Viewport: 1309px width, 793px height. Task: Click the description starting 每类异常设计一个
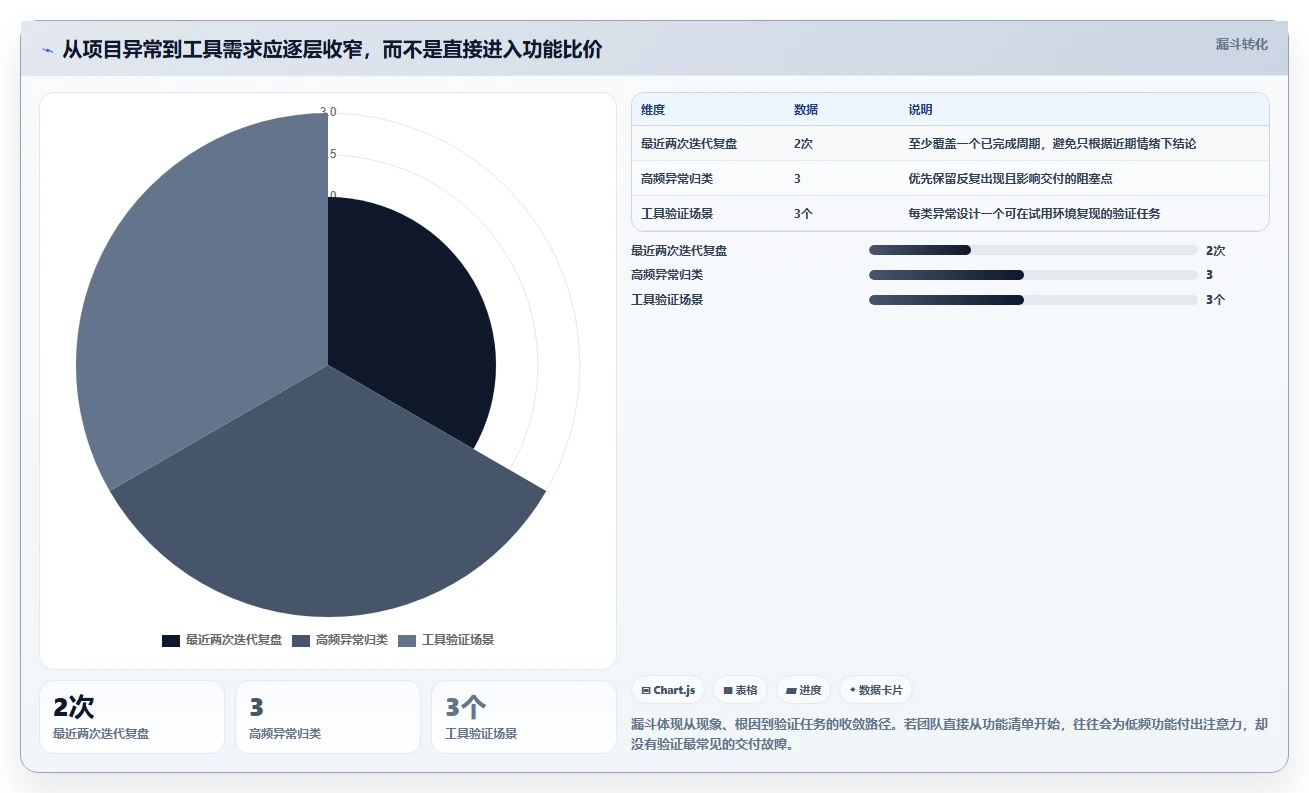[x=1034, y=214]
